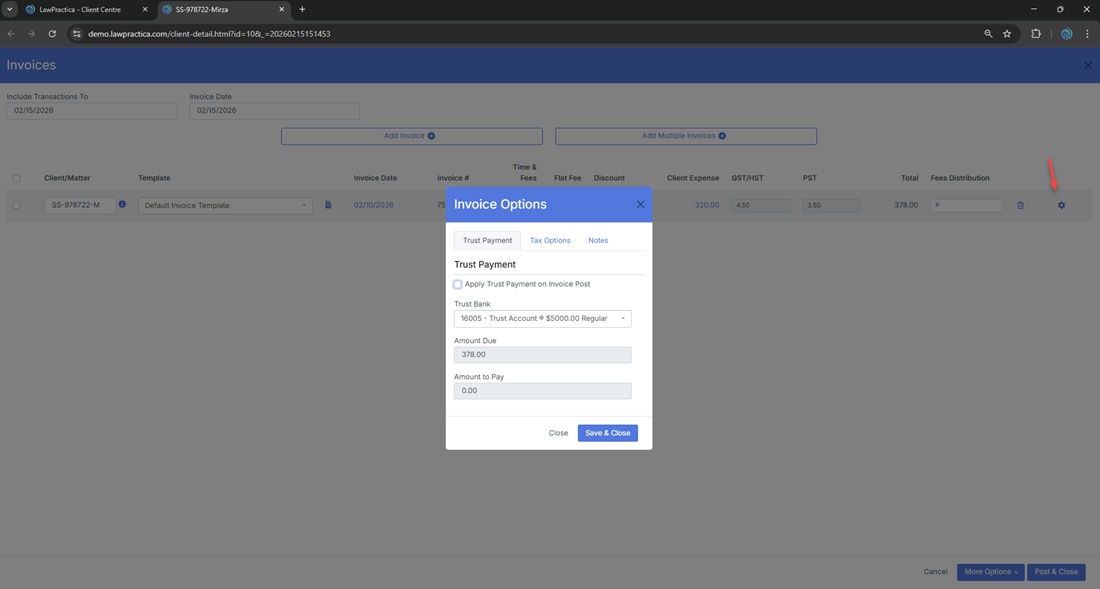Close the Invoice Options dialog with the X
1100x589 pixels.
tap(640, 204)
